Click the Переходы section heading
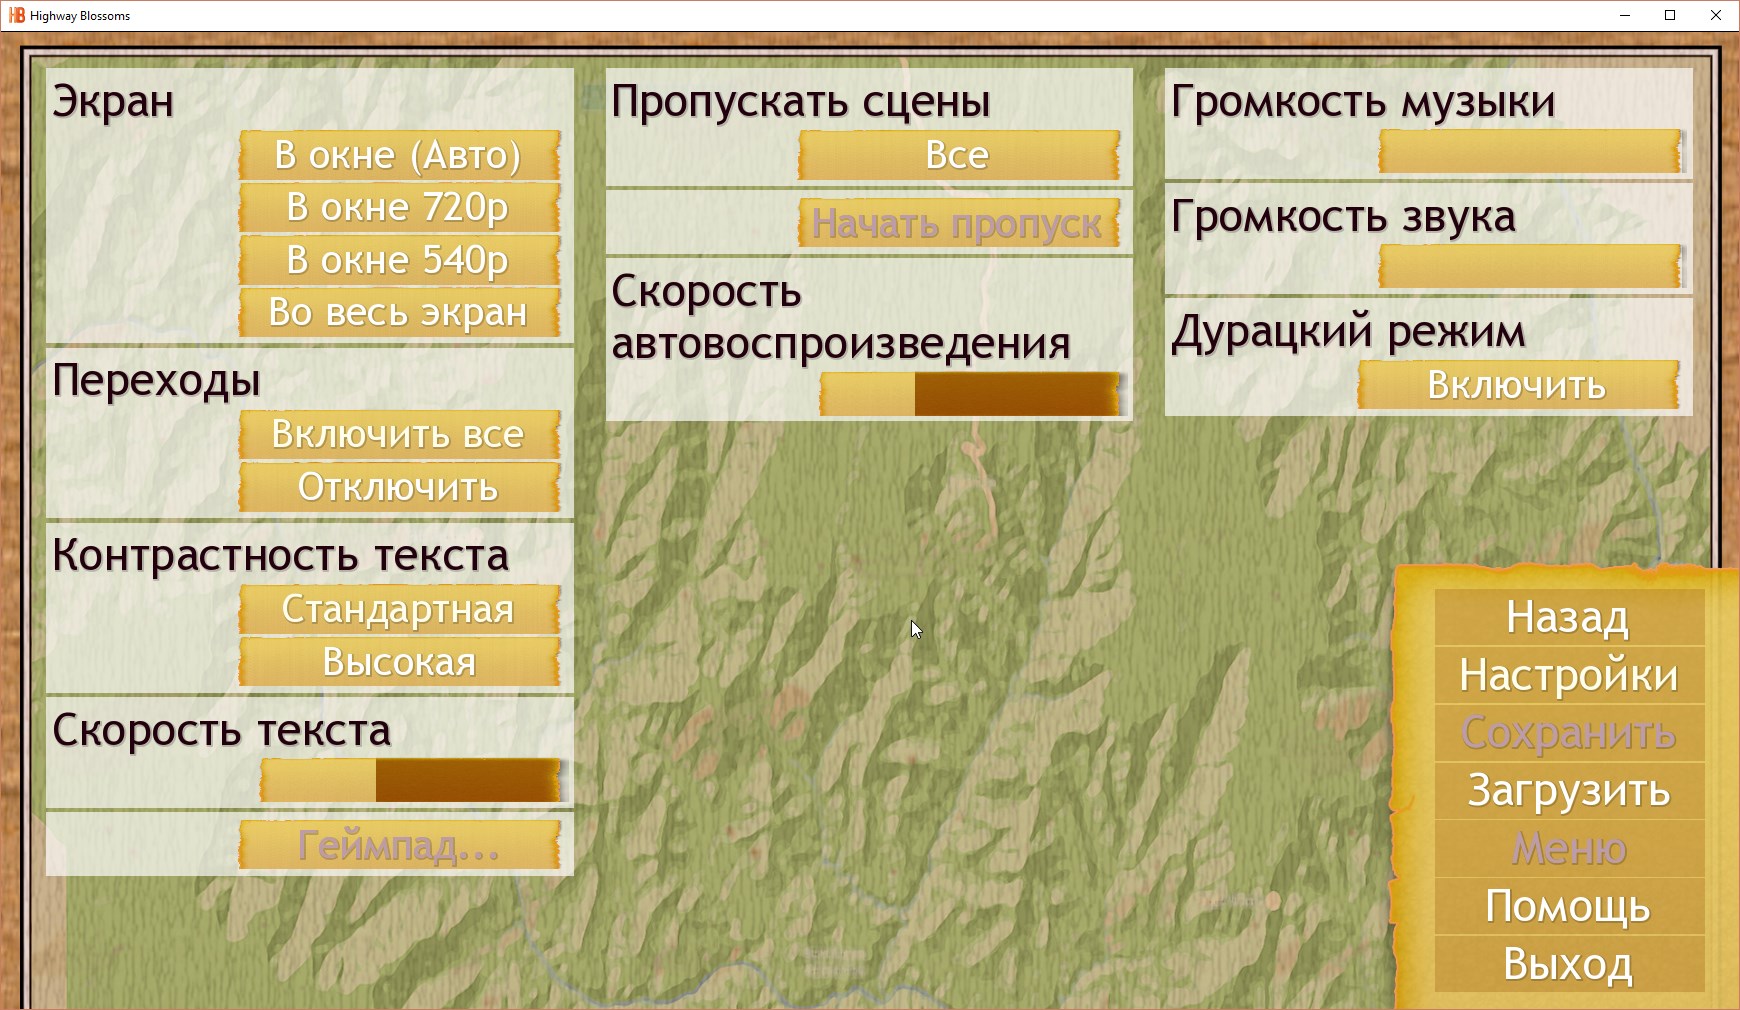This screenshot has width=1740, height=1010. [x=157, y=381]
